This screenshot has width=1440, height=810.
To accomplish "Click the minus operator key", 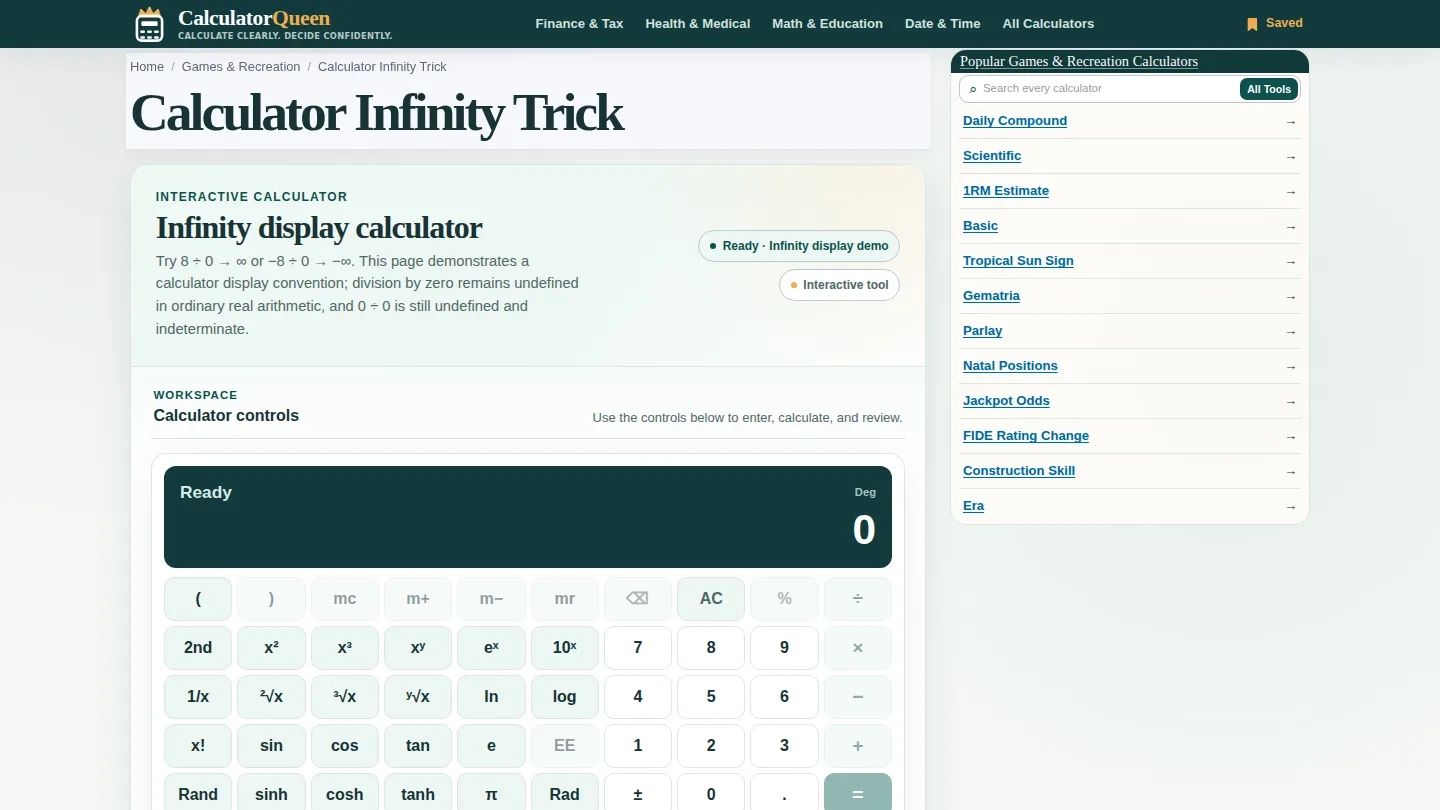I will pos(857,697).
